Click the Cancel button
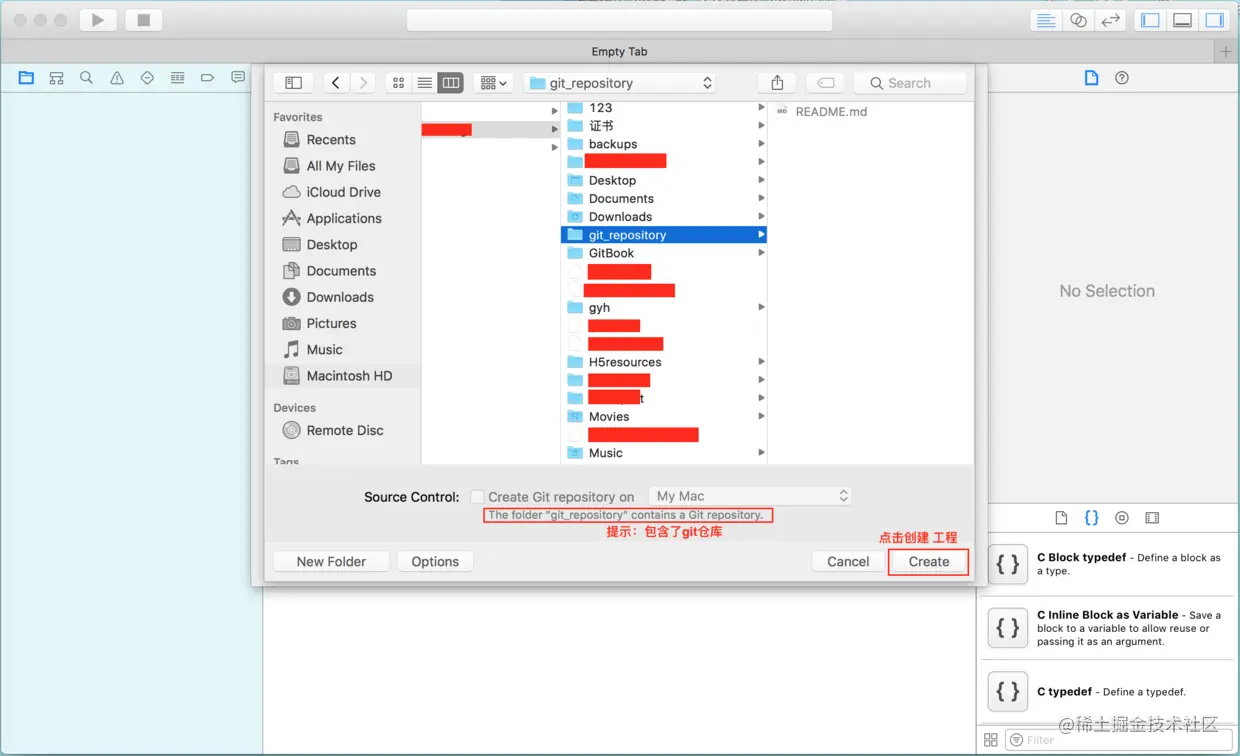The width and height of the screenshot is (1240, 756). 848,562
